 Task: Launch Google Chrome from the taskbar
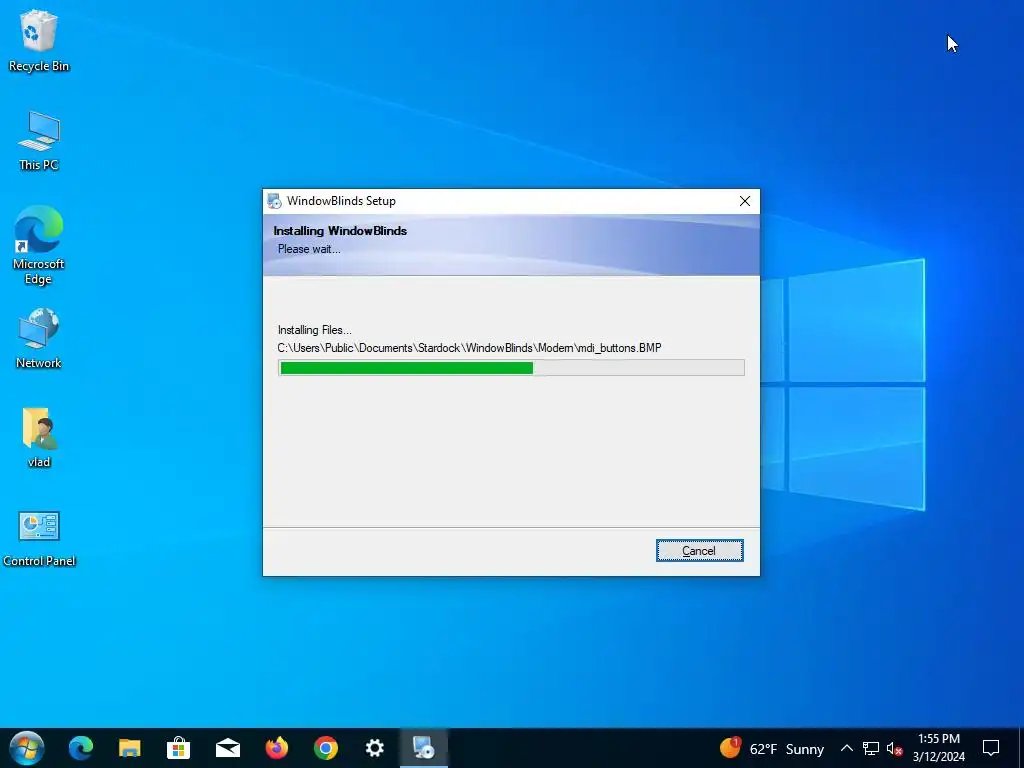(325, 748)
